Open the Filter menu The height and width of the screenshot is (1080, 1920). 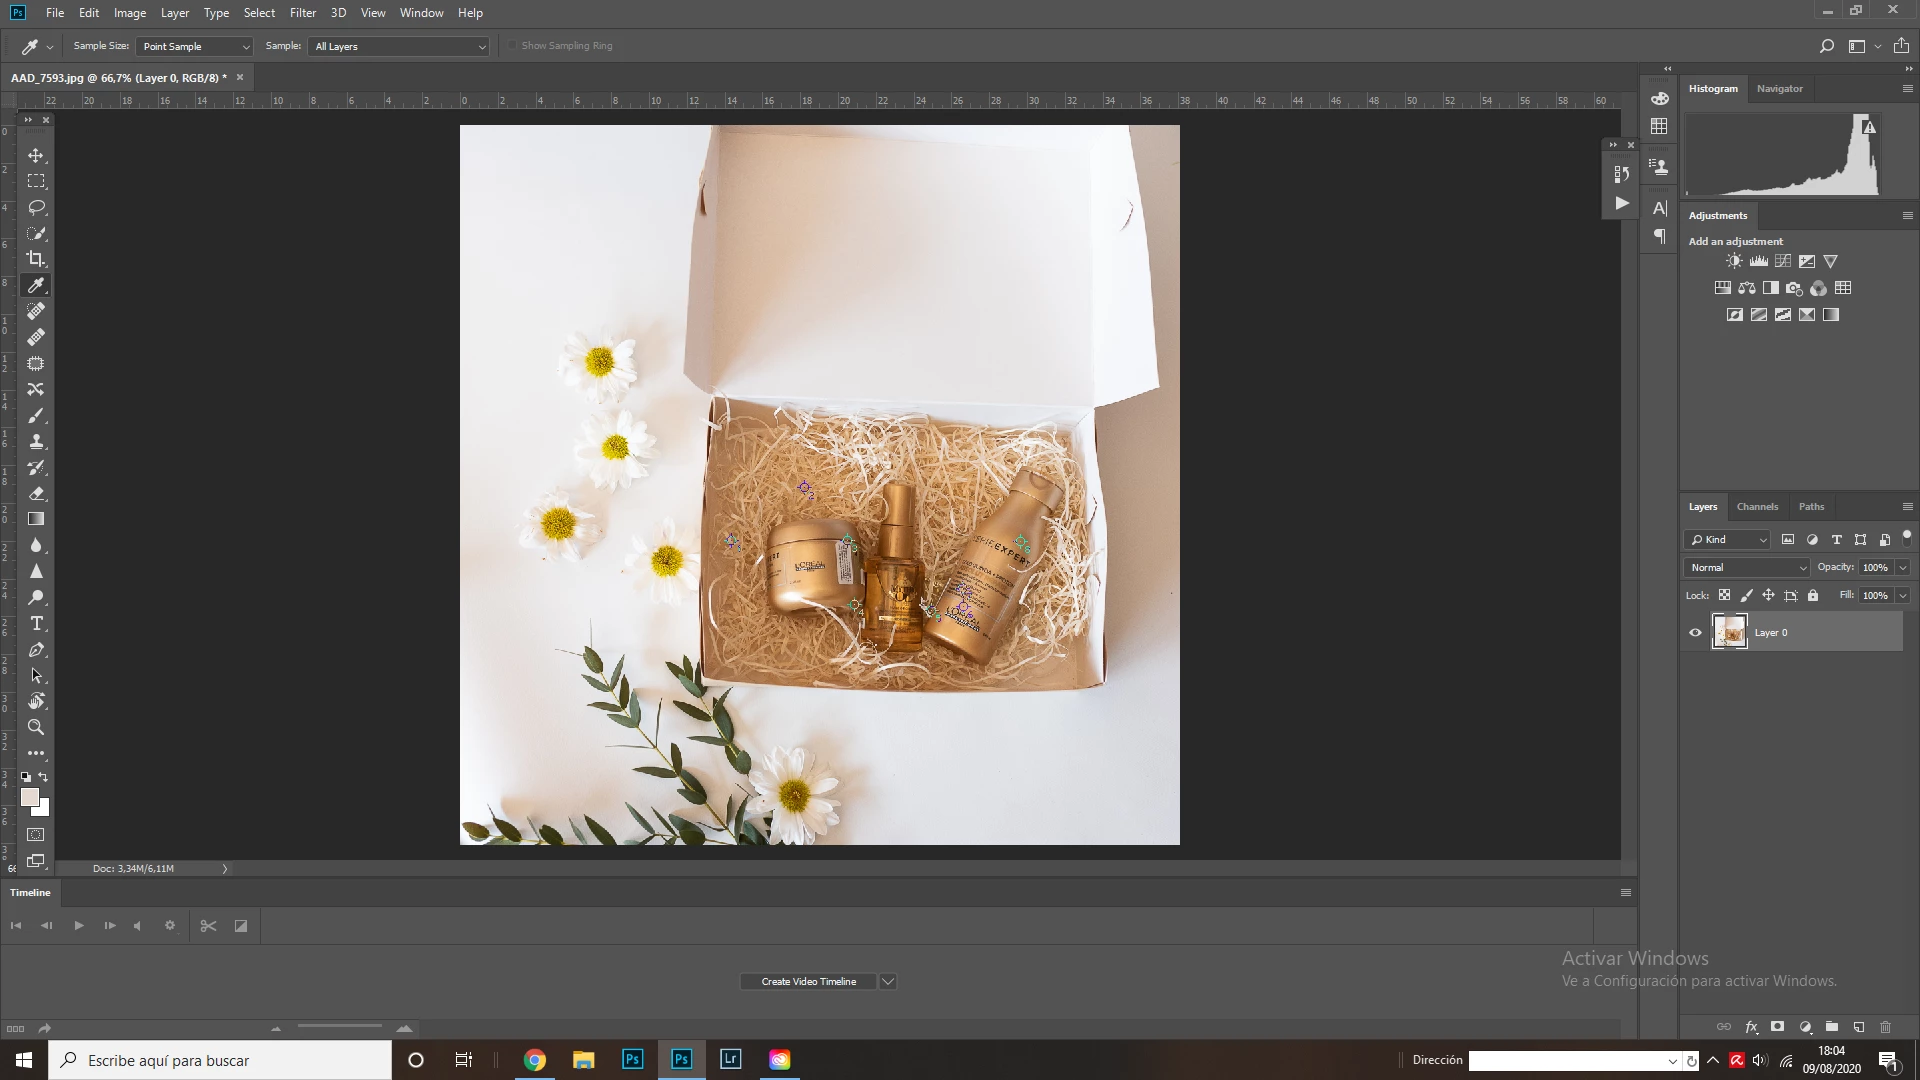(302, 13)
